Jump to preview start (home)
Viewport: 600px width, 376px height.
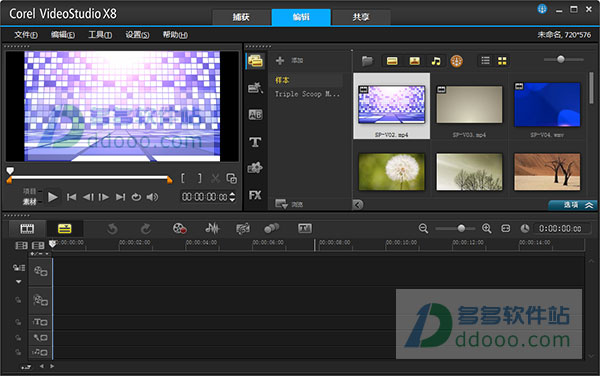point(71,197)
